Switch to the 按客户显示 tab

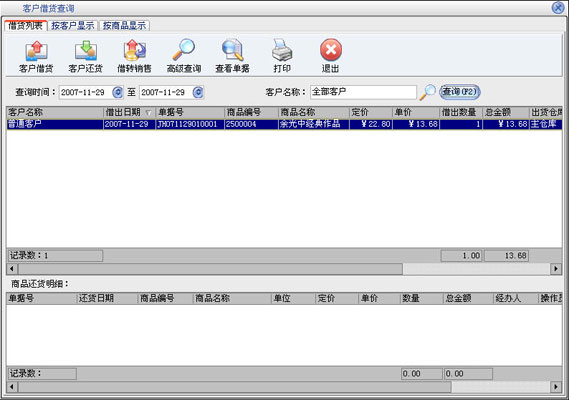(x=73, y=25)
